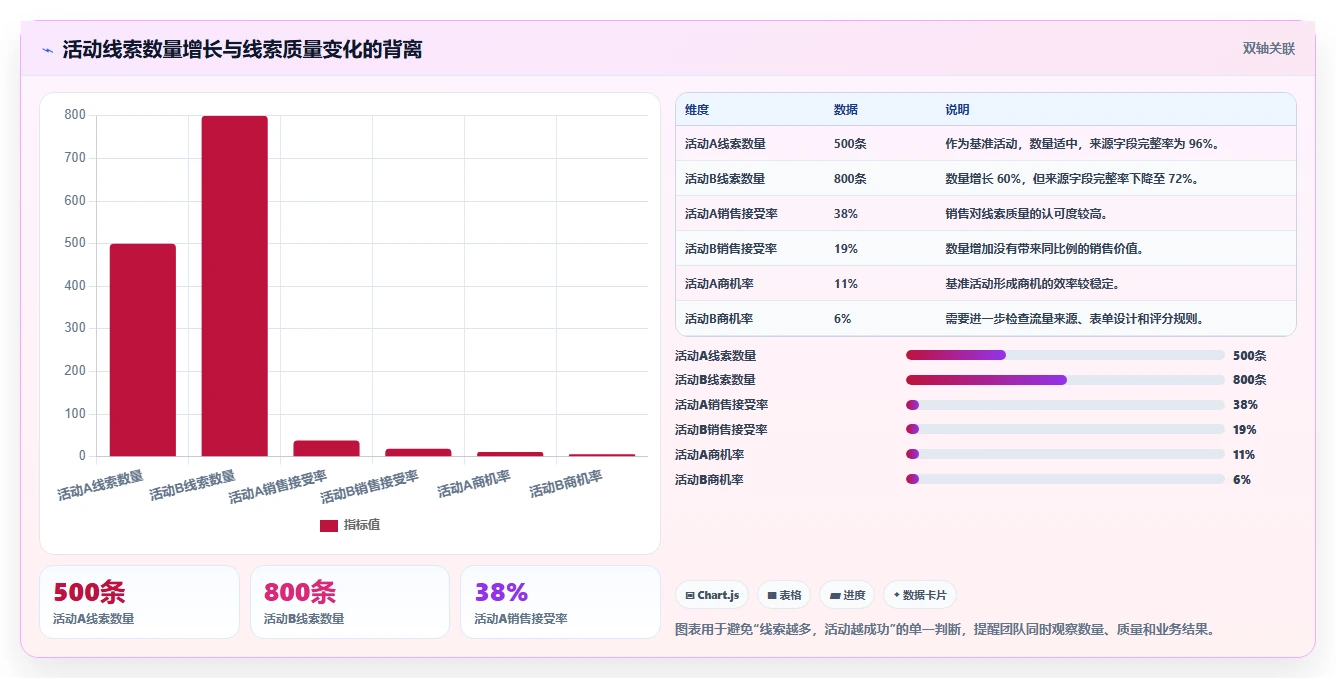
Task: Click the 活动A线索数量 progress bar
Action: click(x=1065, y=355)
